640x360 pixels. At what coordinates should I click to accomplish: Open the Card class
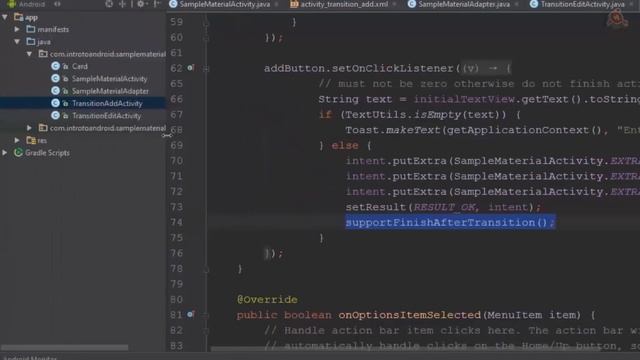80,67
